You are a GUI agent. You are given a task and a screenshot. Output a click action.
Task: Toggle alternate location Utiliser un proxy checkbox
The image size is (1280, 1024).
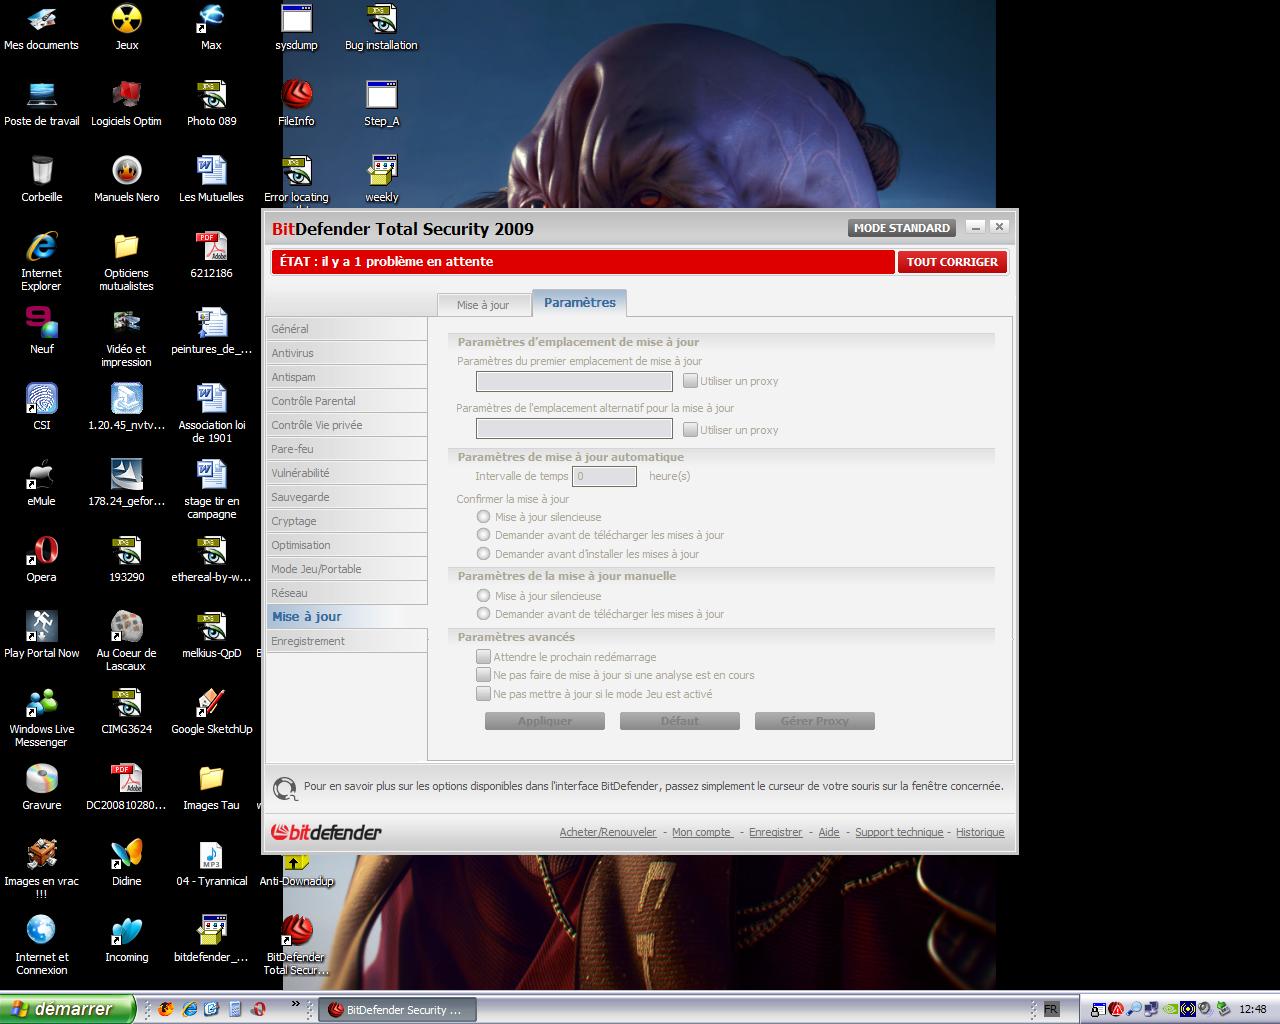coord(690,429)
